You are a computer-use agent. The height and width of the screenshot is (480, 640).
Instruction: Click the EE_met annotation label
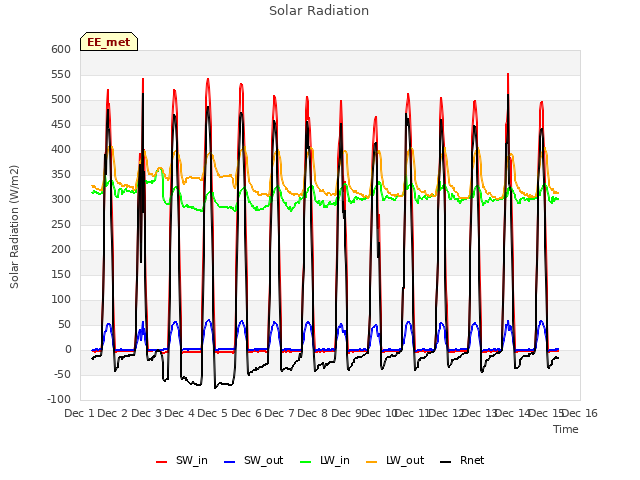click(x=109, y=42)
